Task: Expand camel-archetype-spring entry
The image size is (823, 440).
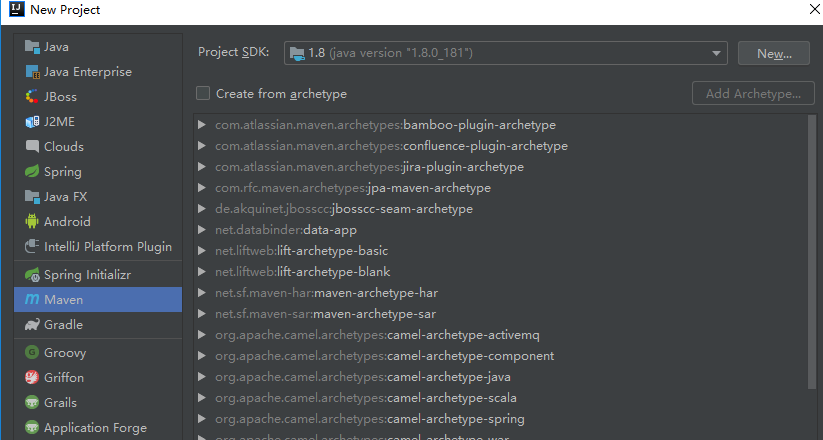Action: 202,419
